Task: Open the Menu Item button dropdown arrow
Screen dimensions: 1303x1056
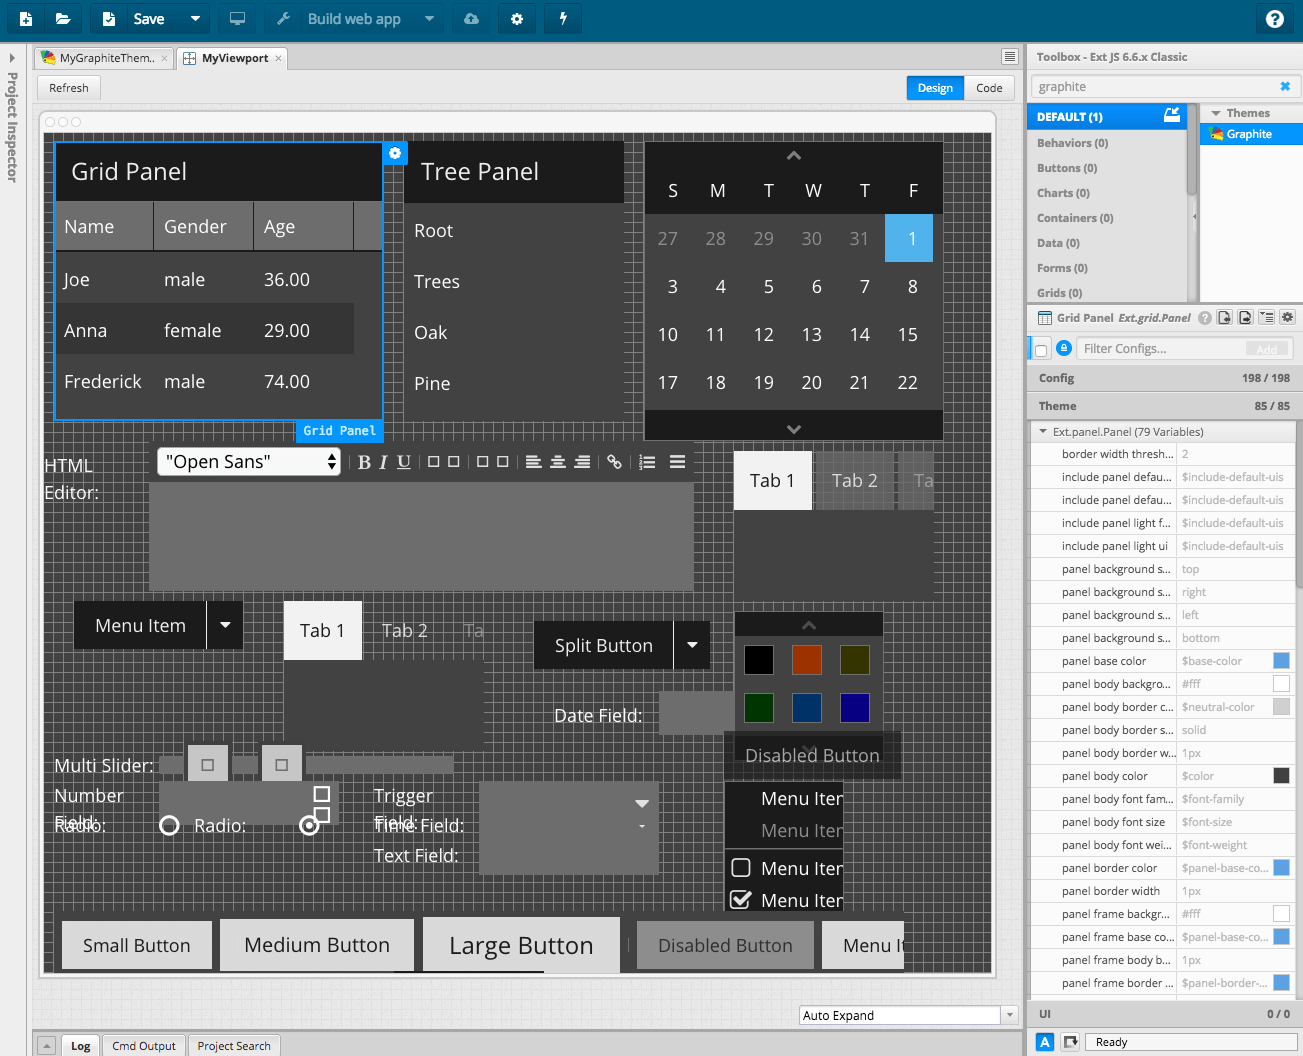Action: click(x=225, y=626)
